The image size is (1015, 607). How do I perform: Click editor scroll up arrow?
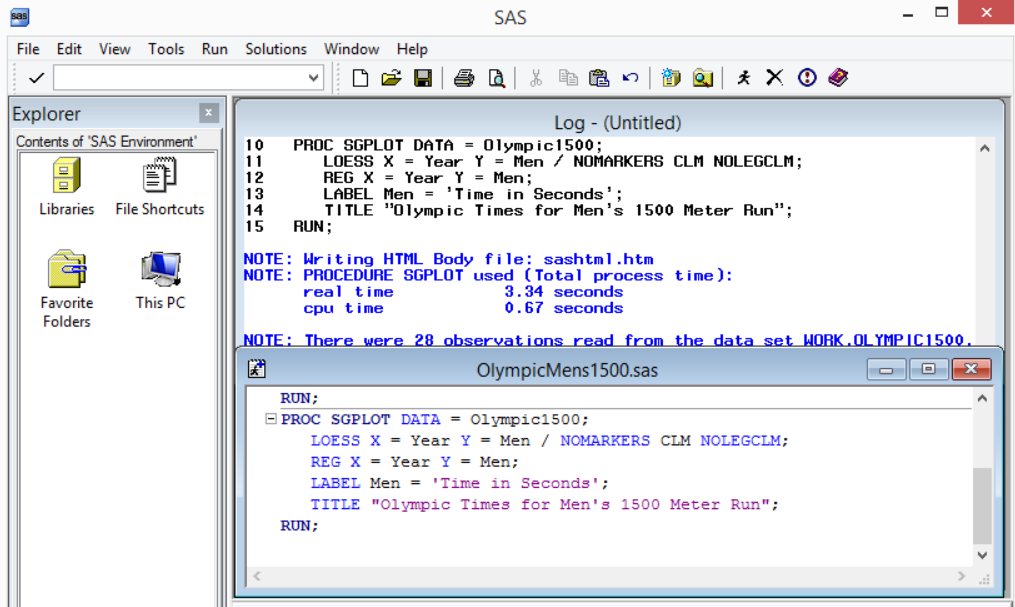click(982, 398)
